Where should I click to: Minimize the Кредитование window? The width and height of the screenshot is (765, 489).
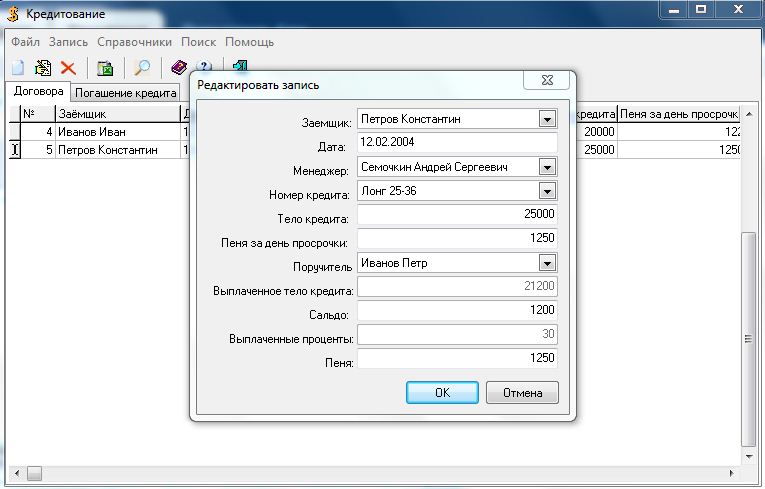click(674, 10)
